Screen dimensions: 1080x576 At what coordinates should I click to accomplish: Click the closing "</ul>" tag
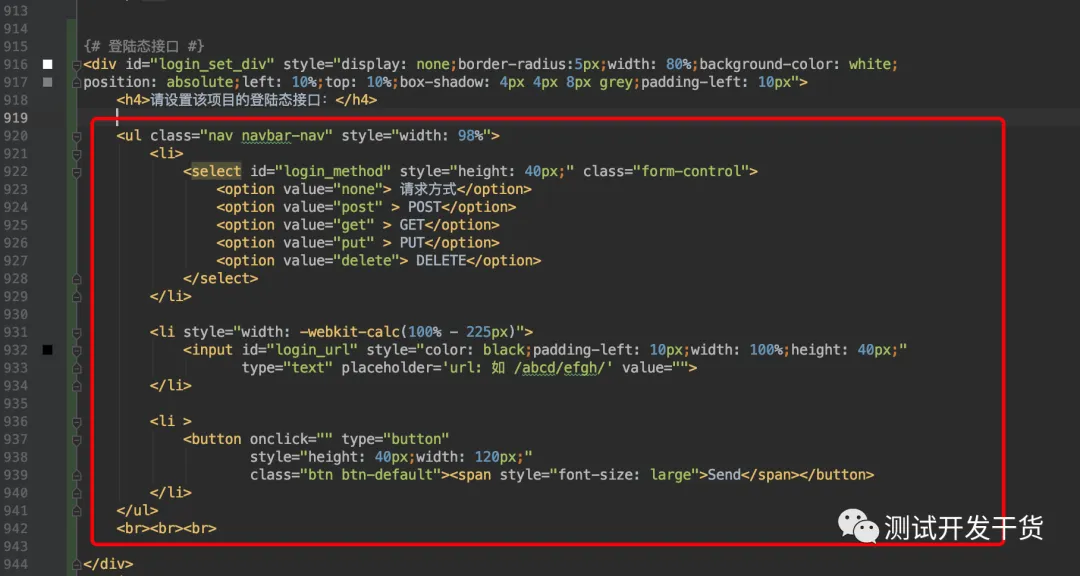tap(137, 511)
